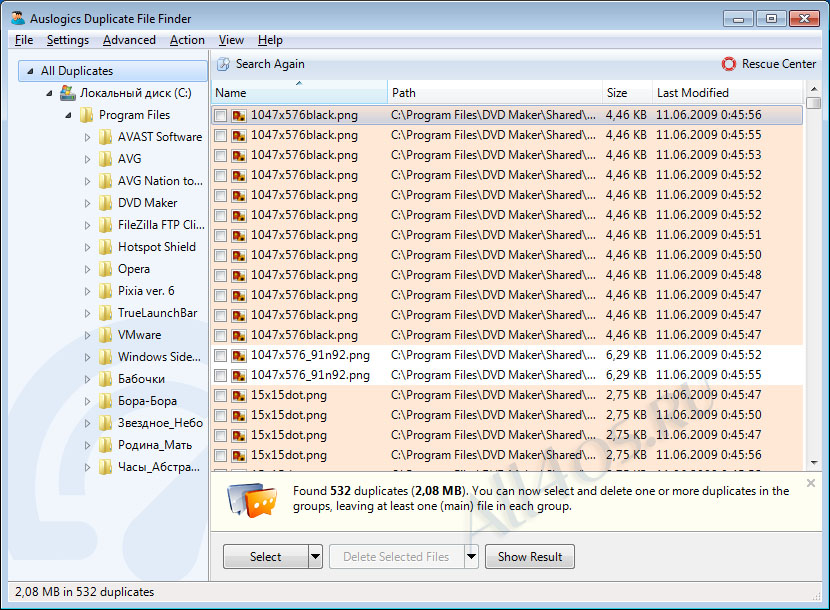Click the Search Again refresh icon
The height and width of the screenshot is (610, 830).
click(223, 64)
